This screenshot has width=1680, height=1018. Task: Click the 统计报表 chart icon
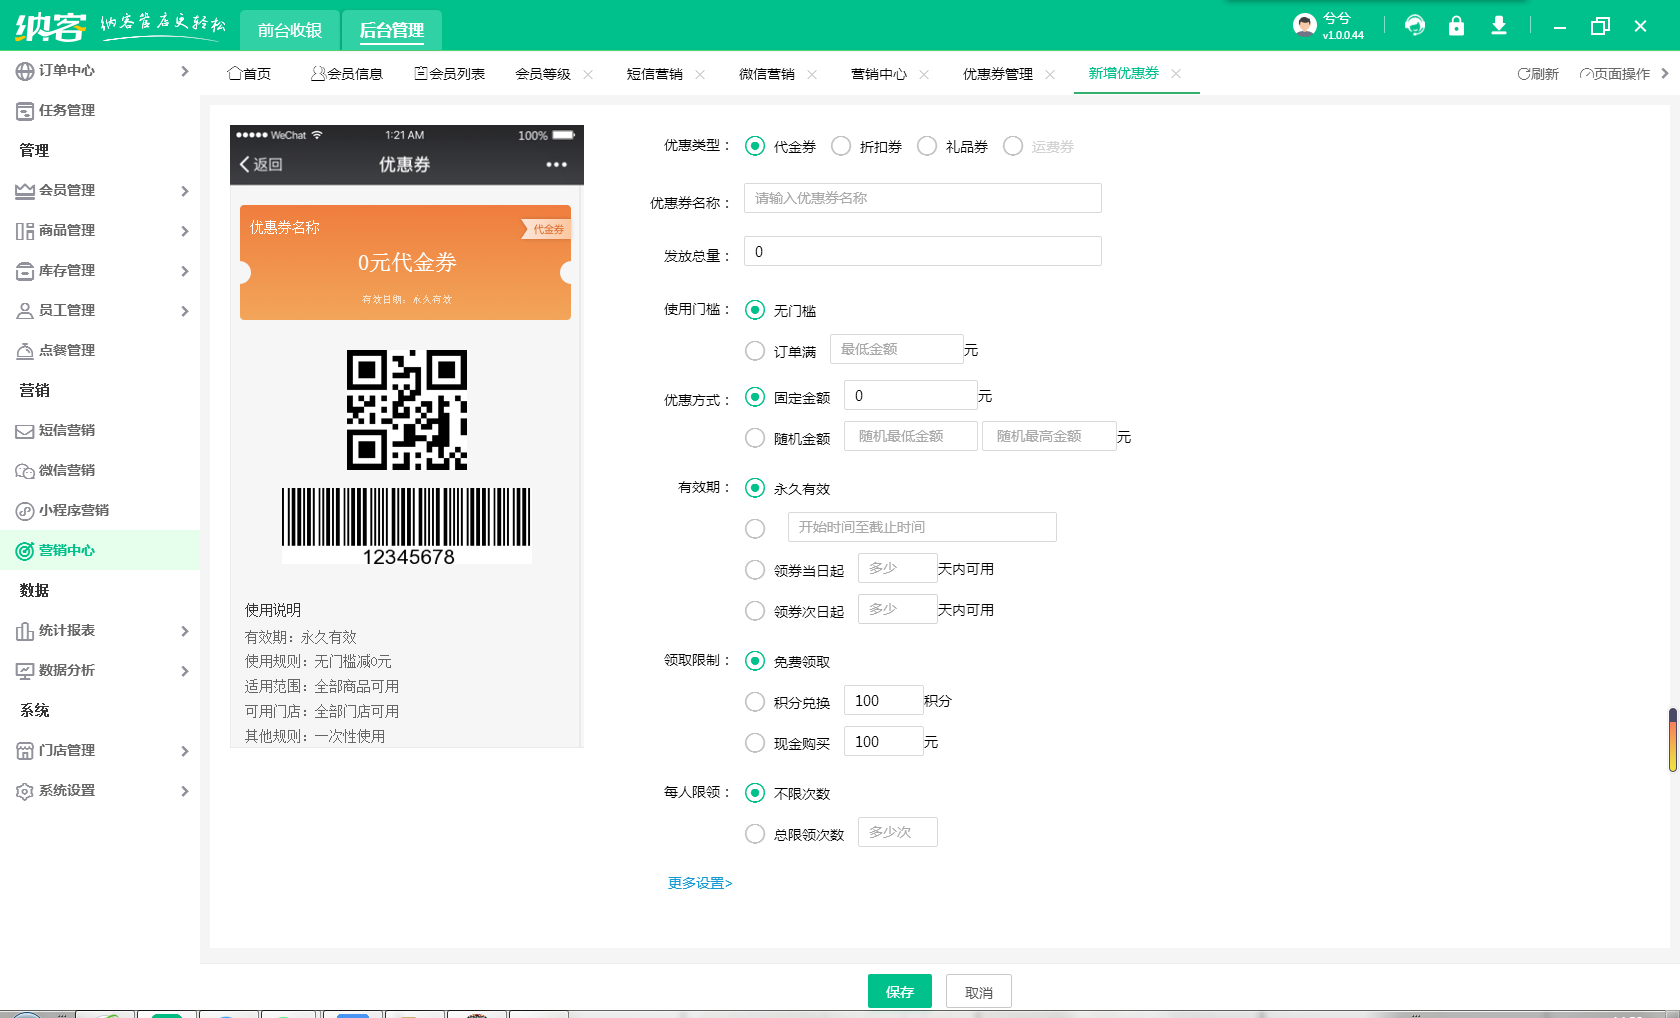click(x=25, y=631)
